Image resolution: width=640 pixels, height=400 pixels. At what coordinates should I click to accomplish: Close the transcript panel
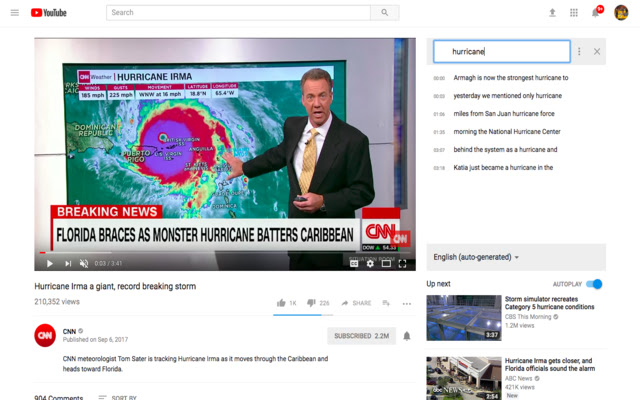597,51
